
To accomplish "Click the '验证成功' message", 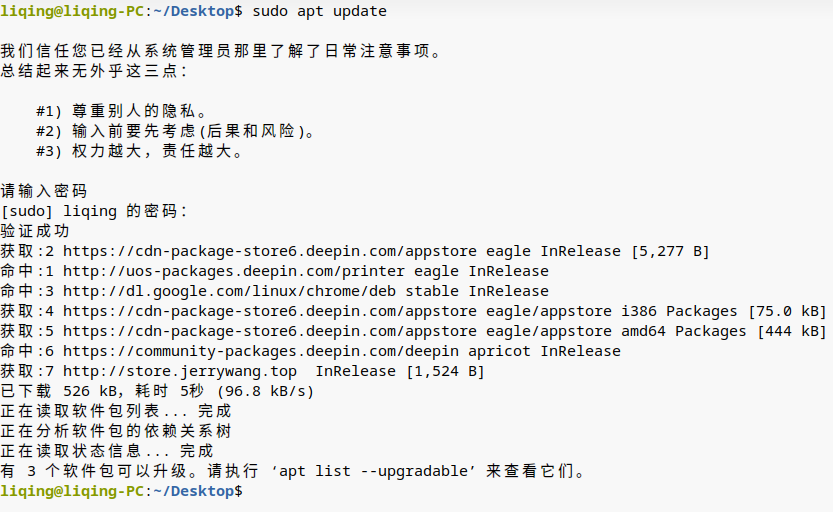I will click(x=35, y=231).
